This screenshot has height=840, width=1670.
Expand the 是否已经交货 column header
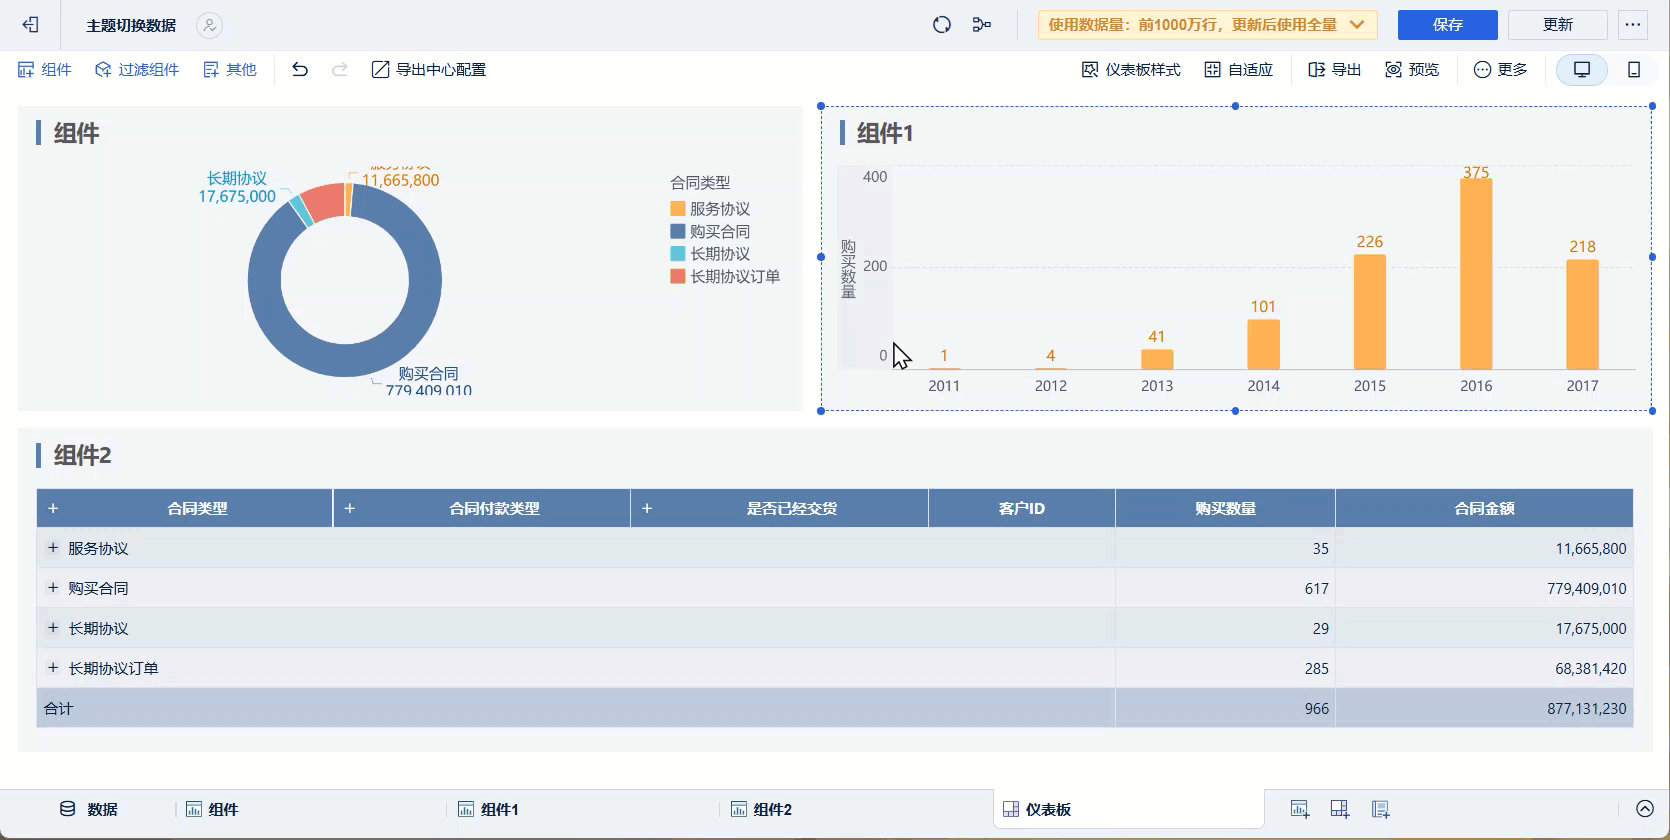coord(647,508)
